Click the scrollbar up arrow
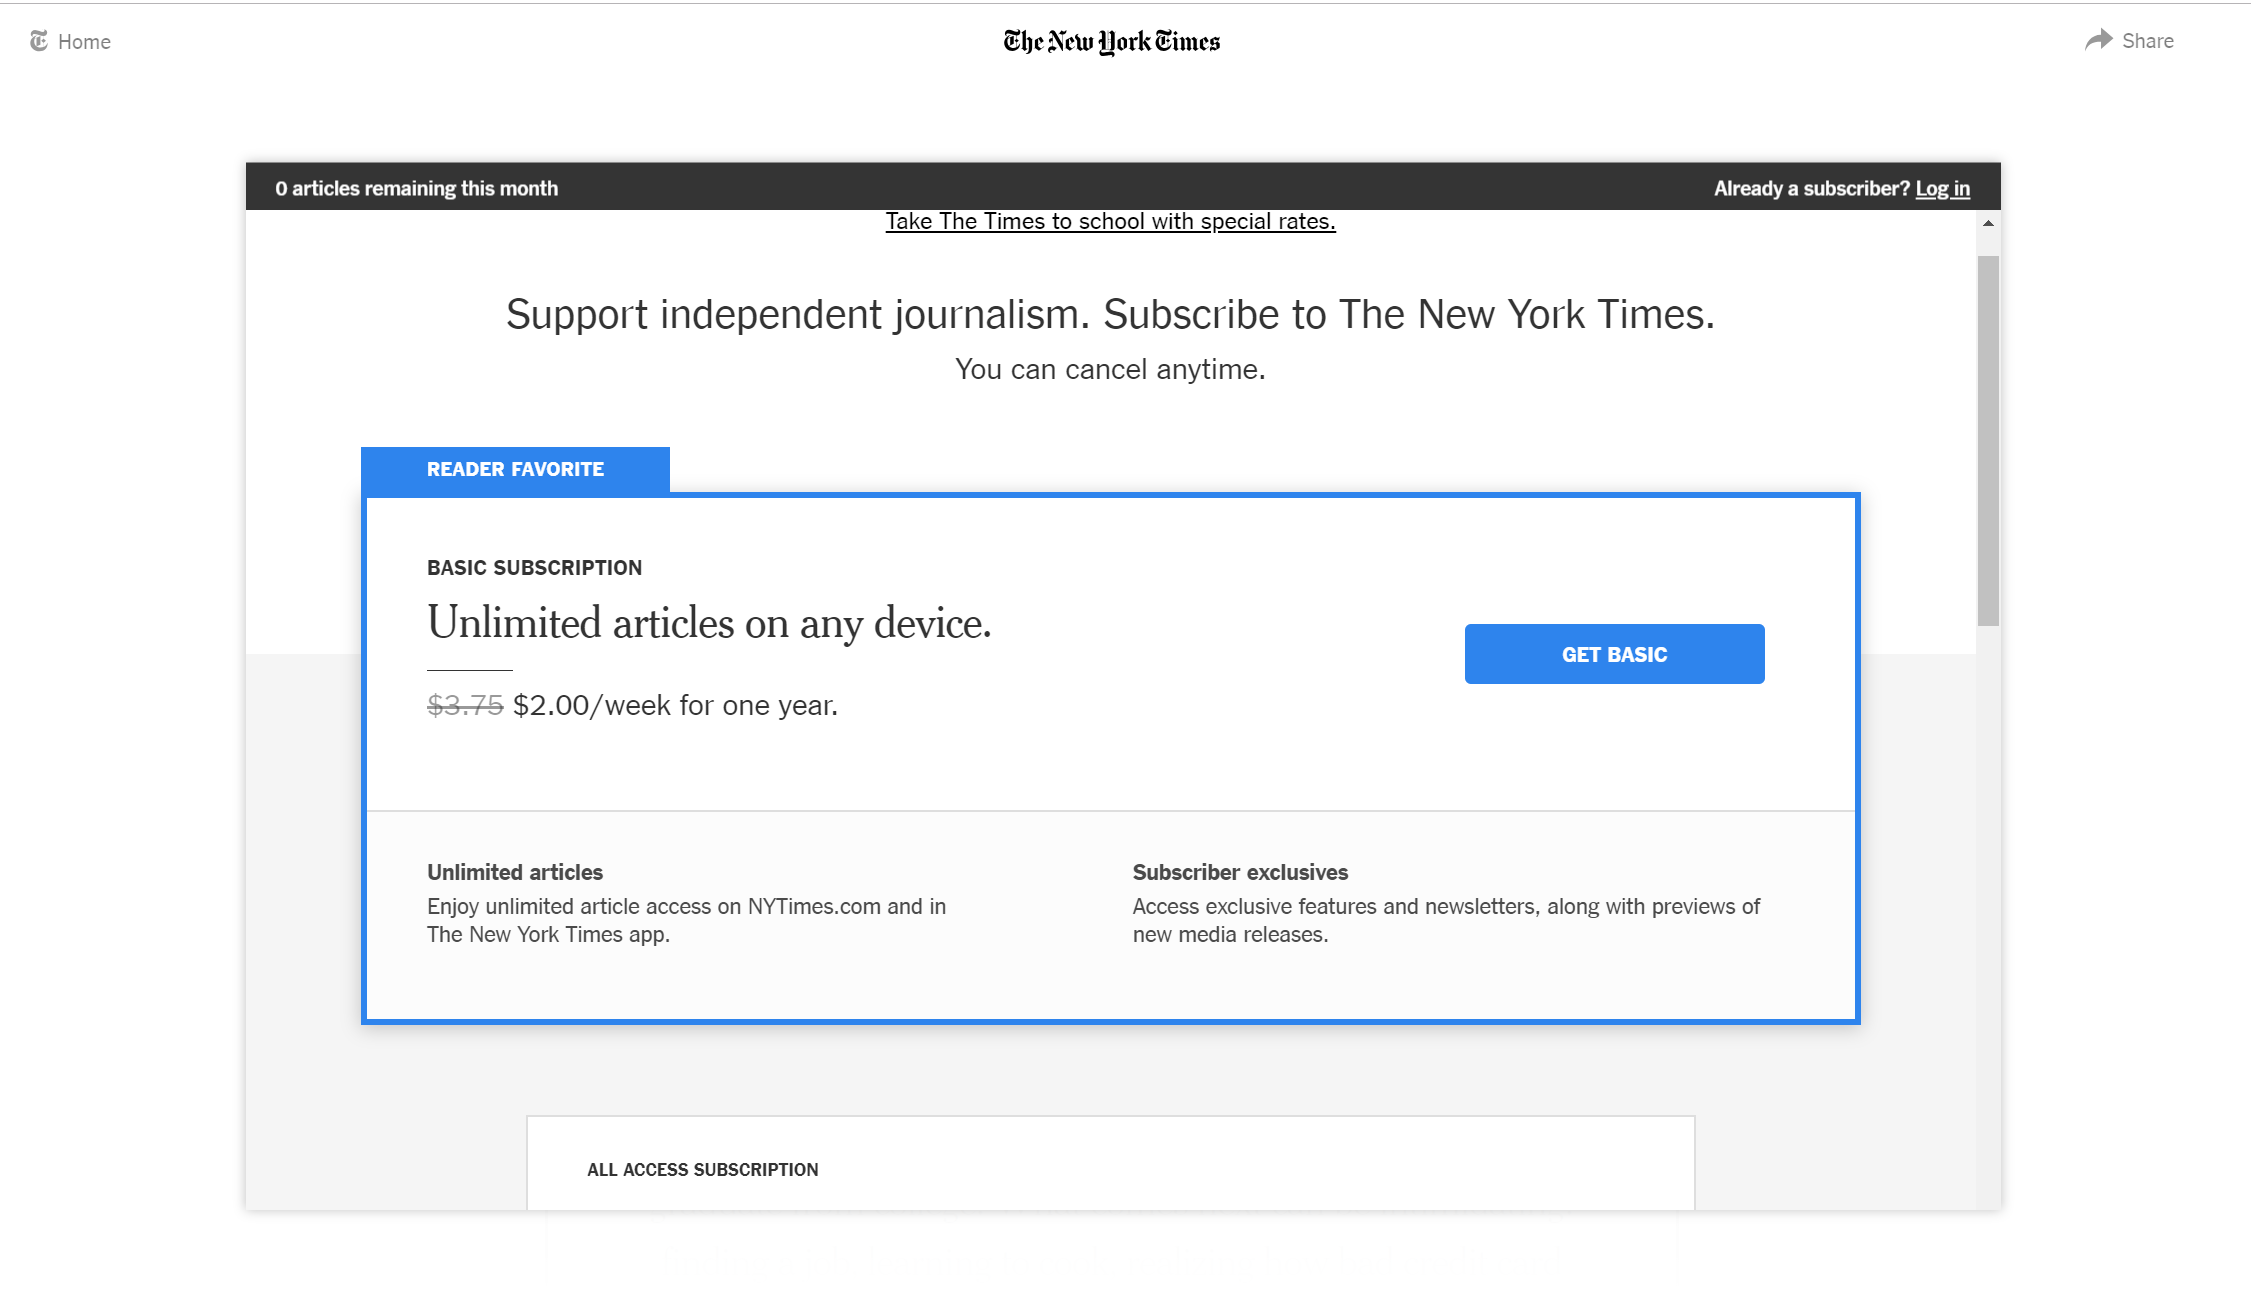The image size is (2251, 1295). coord(1988,223)
